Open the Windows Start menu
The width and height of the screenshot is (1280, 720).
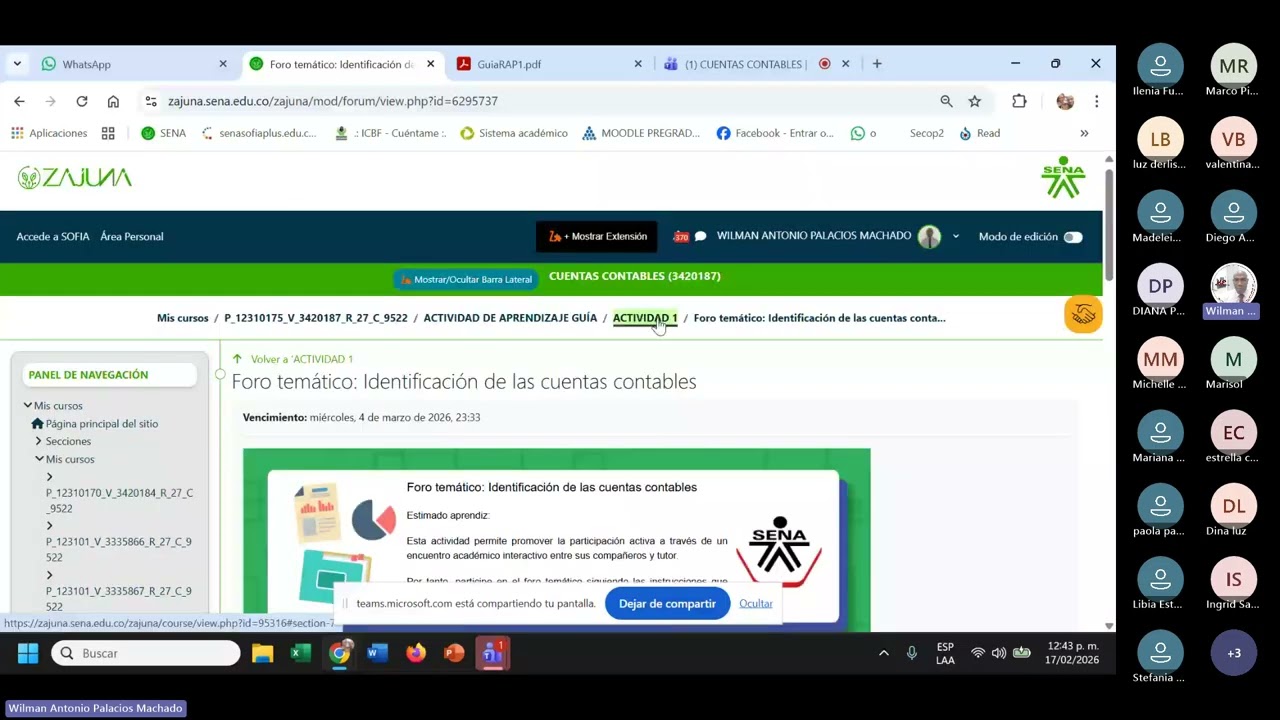(28, 654)
